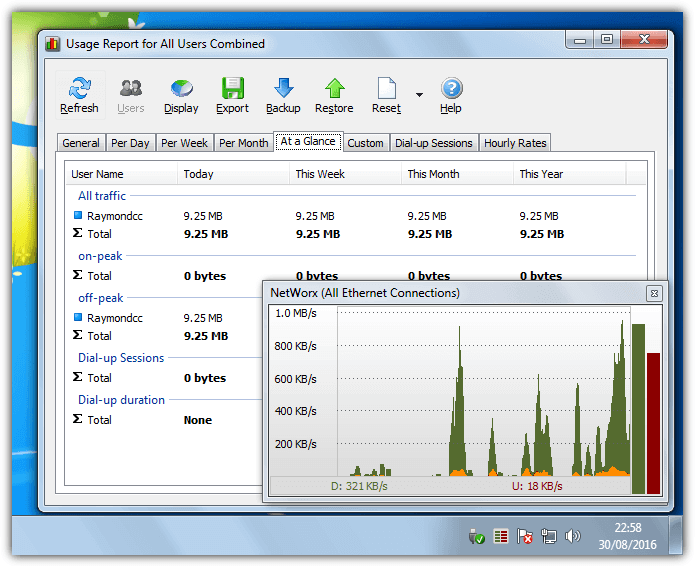Open the Per Month tab

243,143
